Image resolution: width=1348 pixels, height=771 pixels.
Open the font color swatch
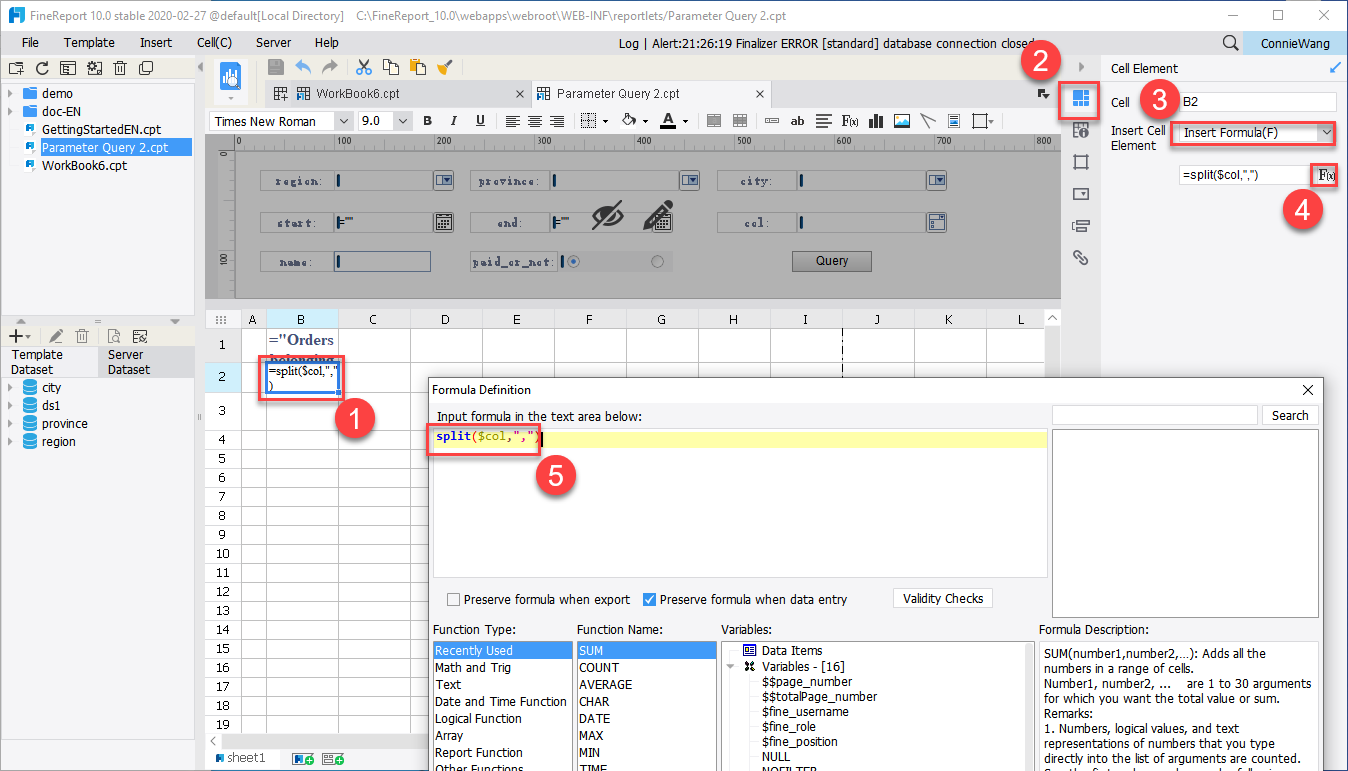(x=668, y=120)
